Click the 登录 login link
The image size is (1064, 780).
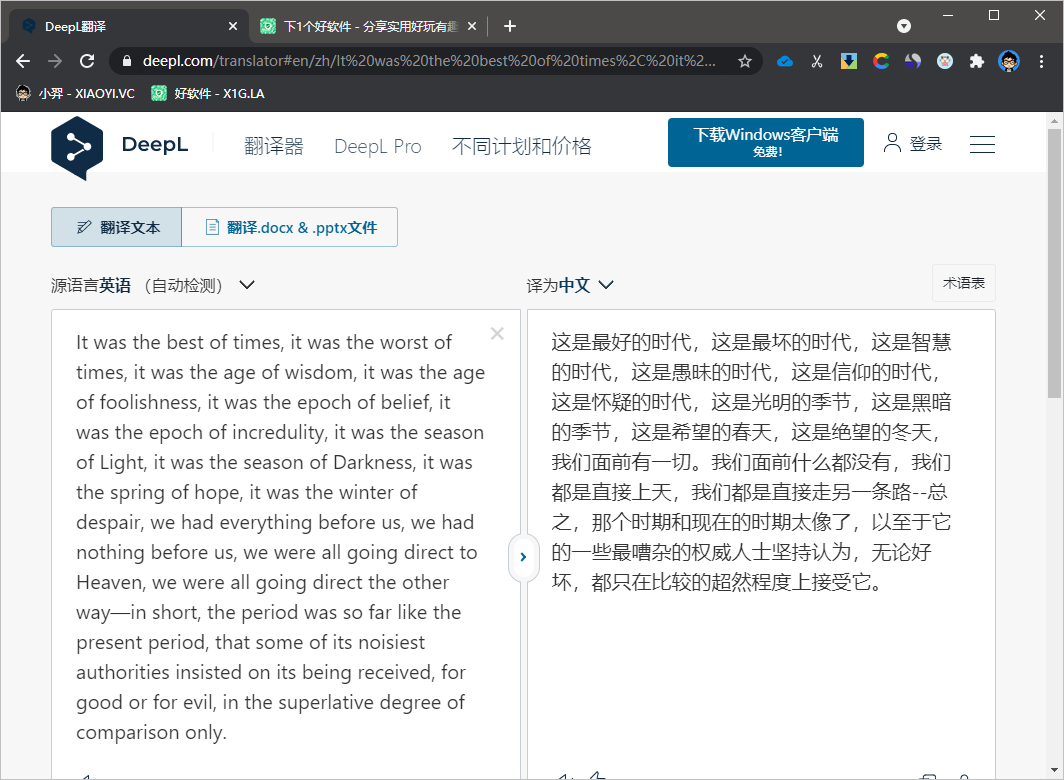(x=913, y=144)
